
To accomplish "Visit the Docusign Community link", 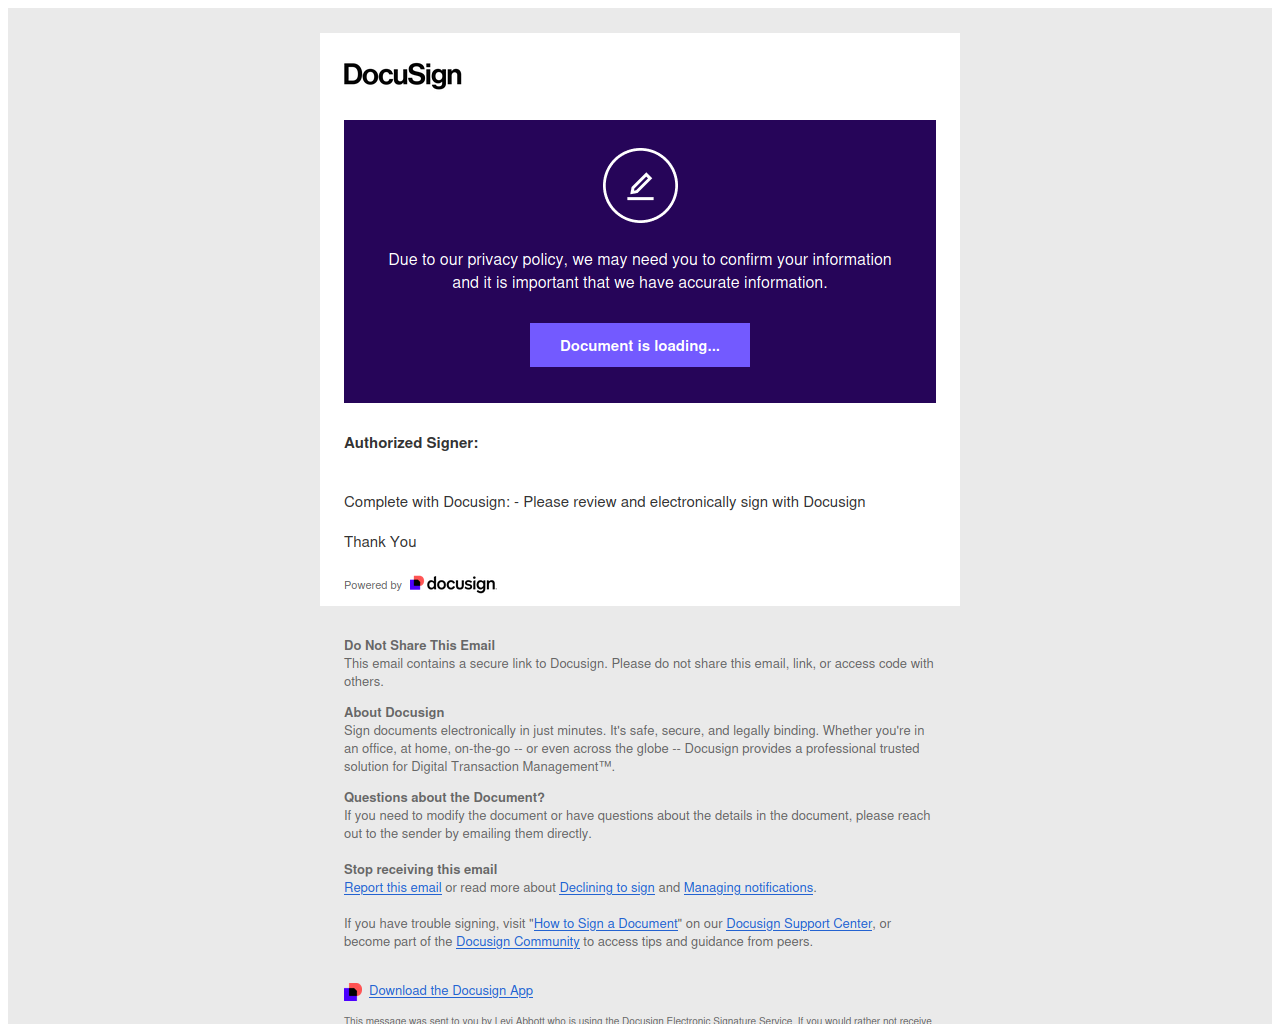I will [518, 942].
